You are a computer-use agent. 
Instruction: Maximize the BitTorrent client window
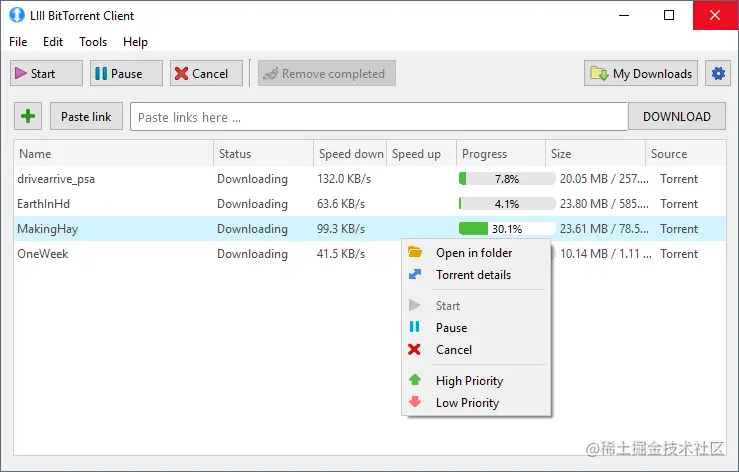coord(669,15)
